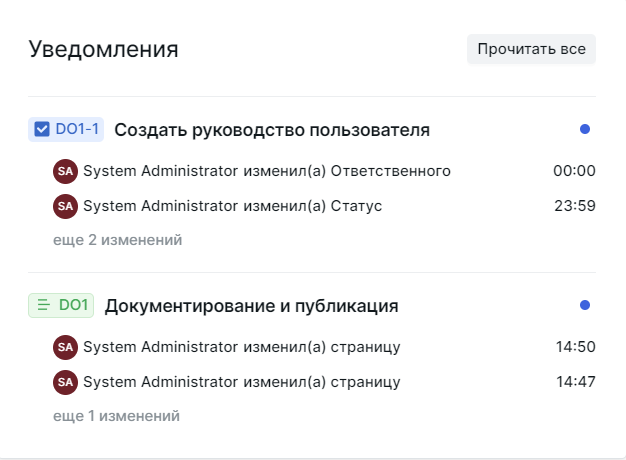Expand "еще 1 изменений" list
This screenshot has height=460, width=626.
coord(116,416)
